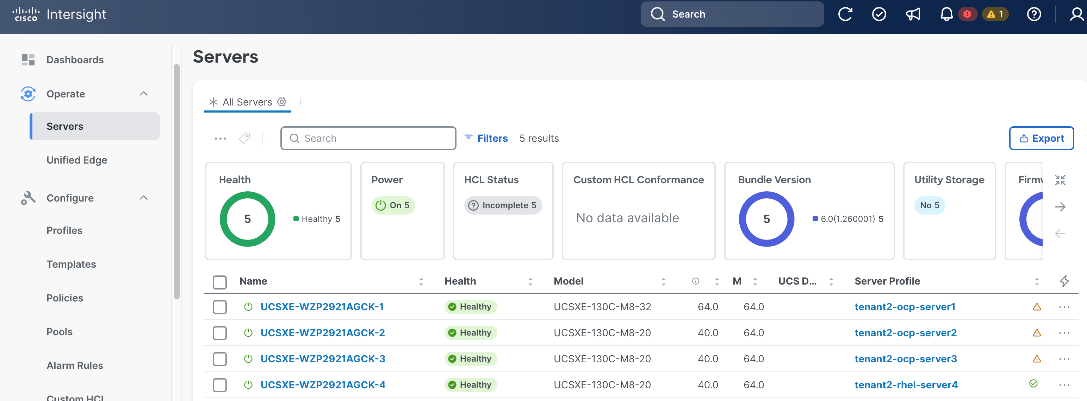
Task: Open profile link tenant2-rhel-server4
Action: tap(906, 384)
